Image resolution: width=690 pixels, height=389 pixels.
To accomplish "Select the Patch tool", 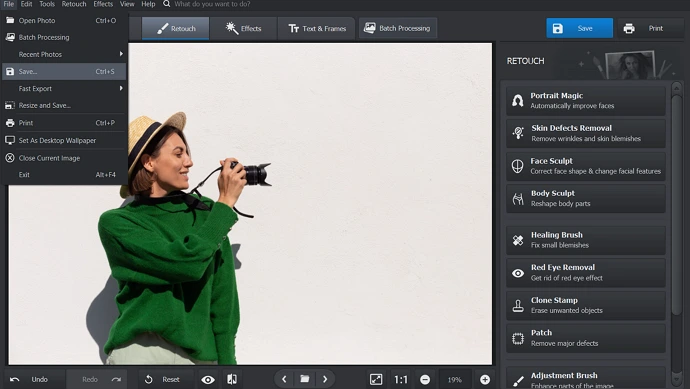I will pos(586,338).
